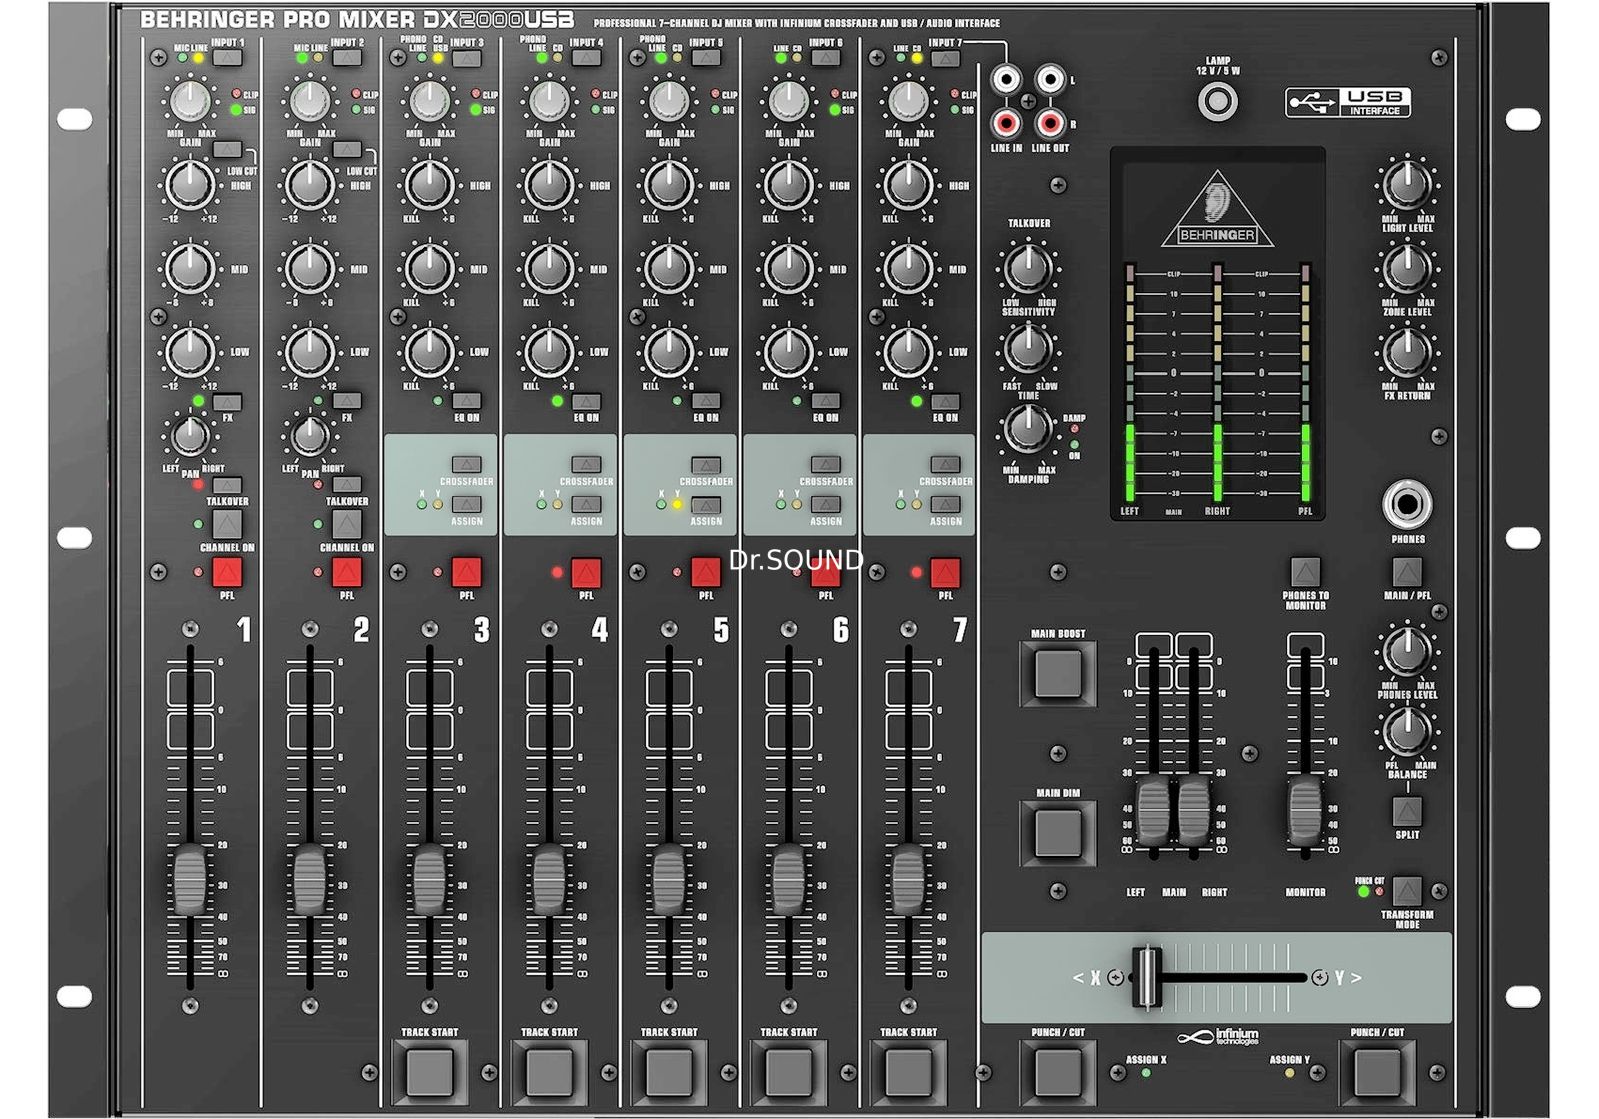Click the PHONES headphone jack
This screenshot has height=1119, width=1599.
tap(1407, 505)
